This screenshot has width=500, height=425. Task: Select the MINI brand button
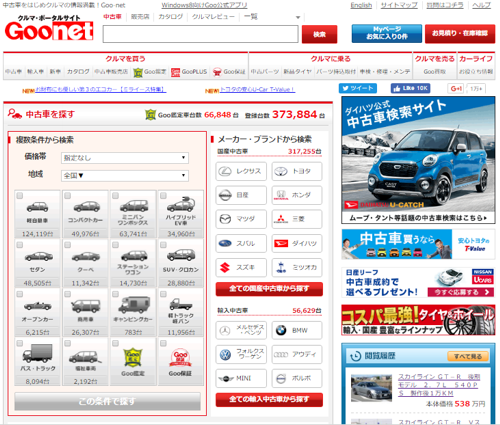pos(241,378)
